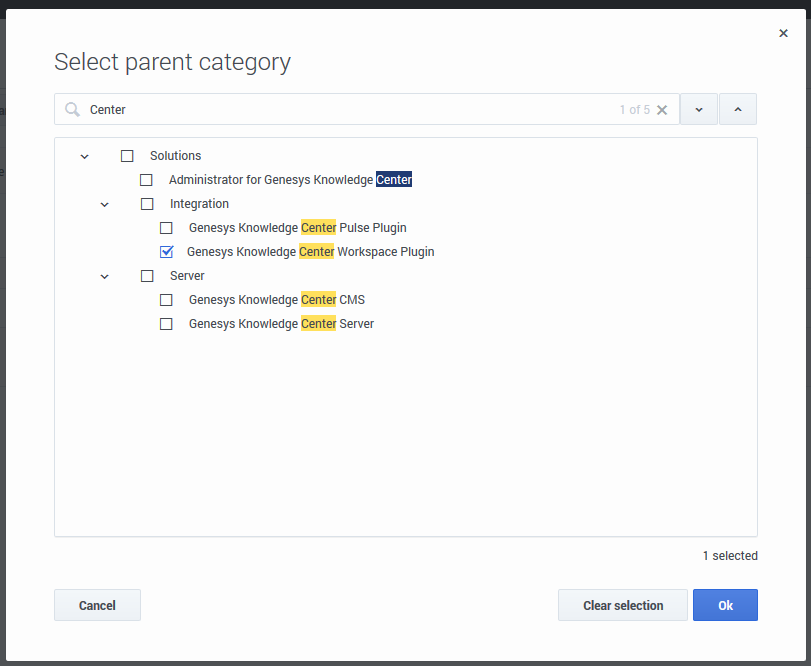Uncheck Genesys Knowledge Center Workspace Plugin

(166, 252)
